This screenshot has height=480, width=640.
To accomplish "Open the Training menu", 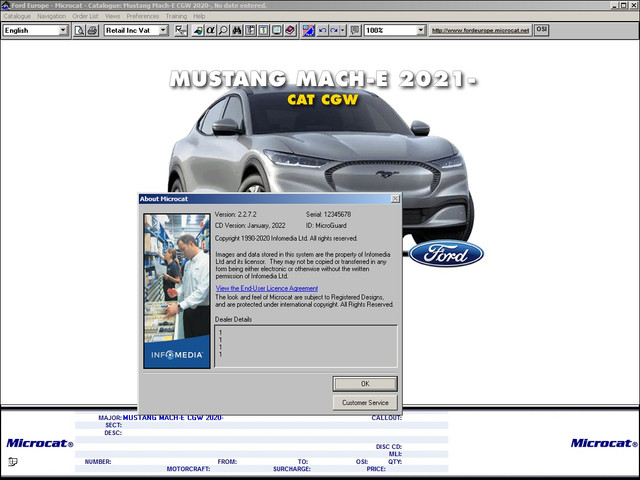I will coord(176,16).
